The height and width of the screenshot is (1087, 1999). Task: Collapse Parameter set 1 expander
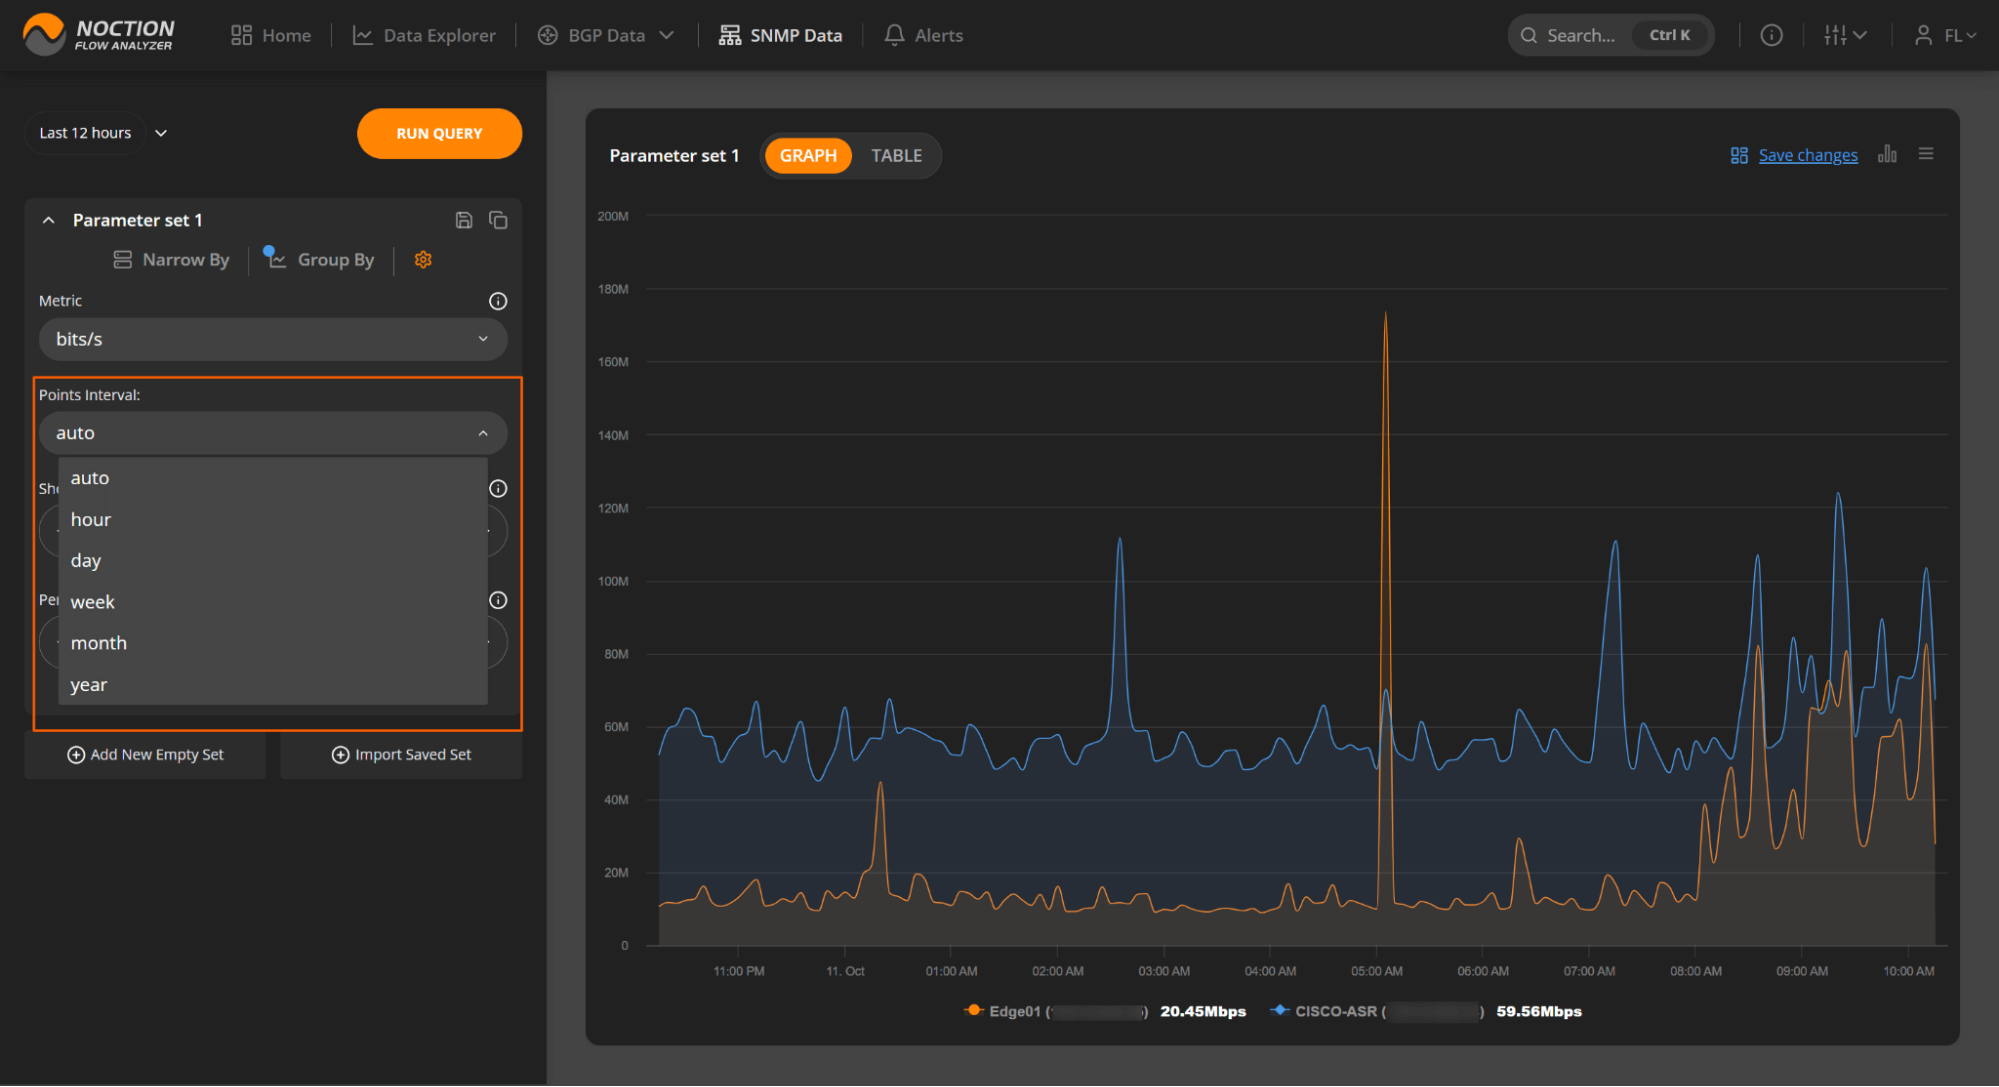pyautogui.click(x=48, y=218)
